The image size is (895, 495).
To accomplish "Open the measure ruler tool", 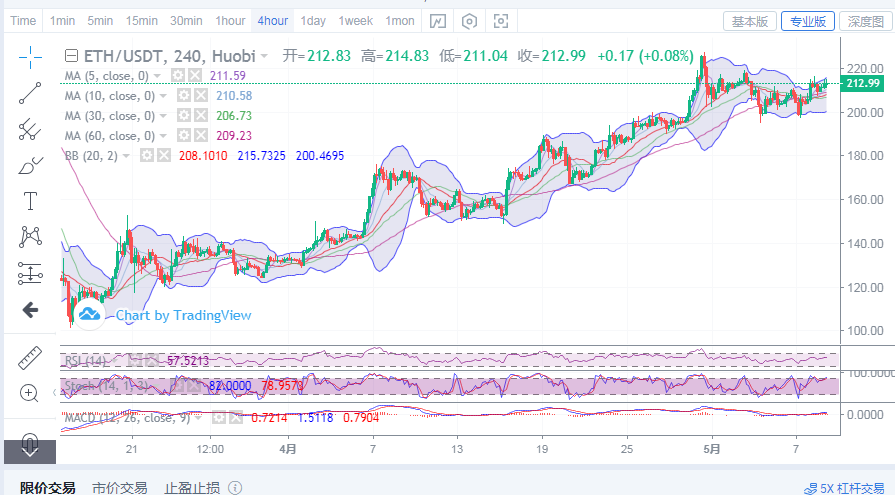I will coord(30,356).
